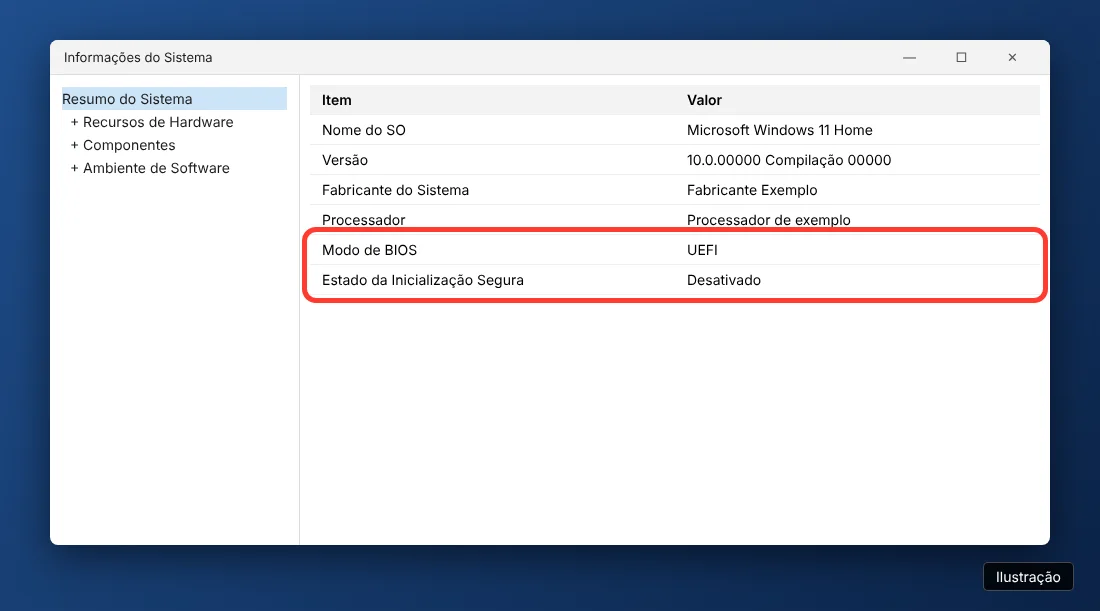Click the Item column header

[x=337, y=100]
